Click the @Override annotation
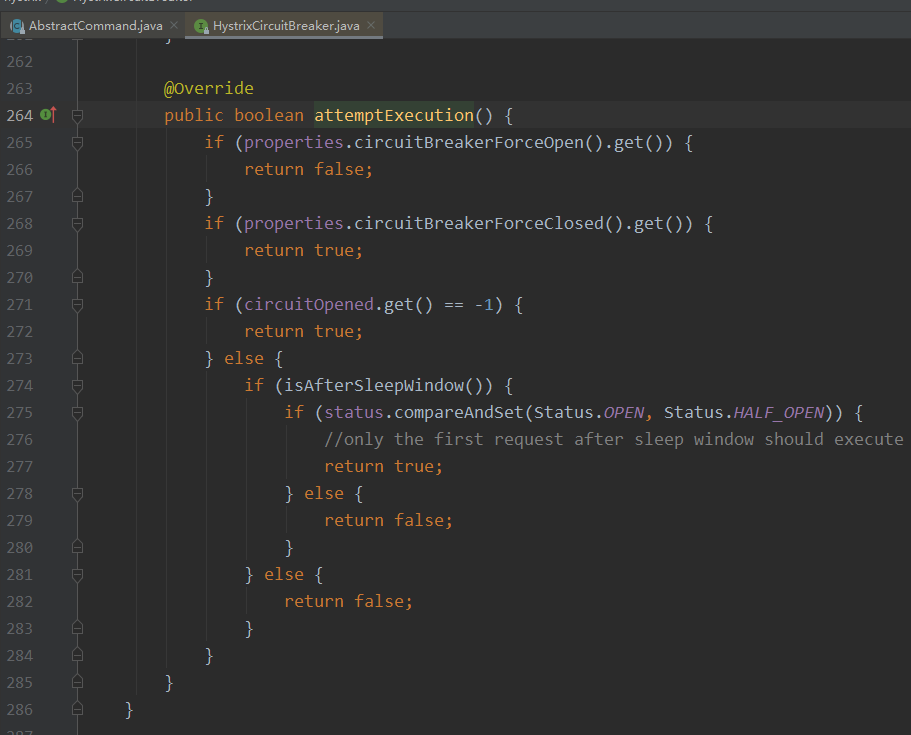Image resolution: width=911 pixels, height=735 pixels. click(x=209, y=88)
